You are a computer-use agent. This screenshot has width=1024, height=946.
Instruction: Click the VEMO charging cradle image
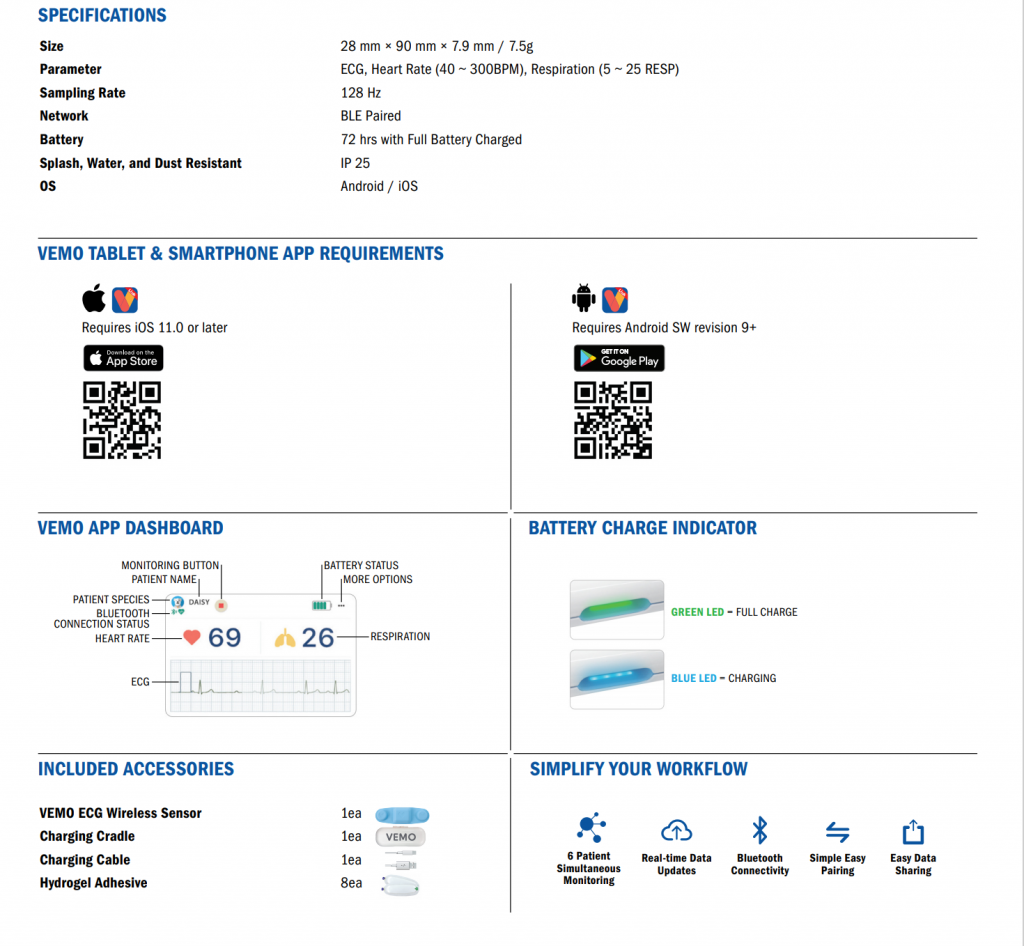point(400,836)
